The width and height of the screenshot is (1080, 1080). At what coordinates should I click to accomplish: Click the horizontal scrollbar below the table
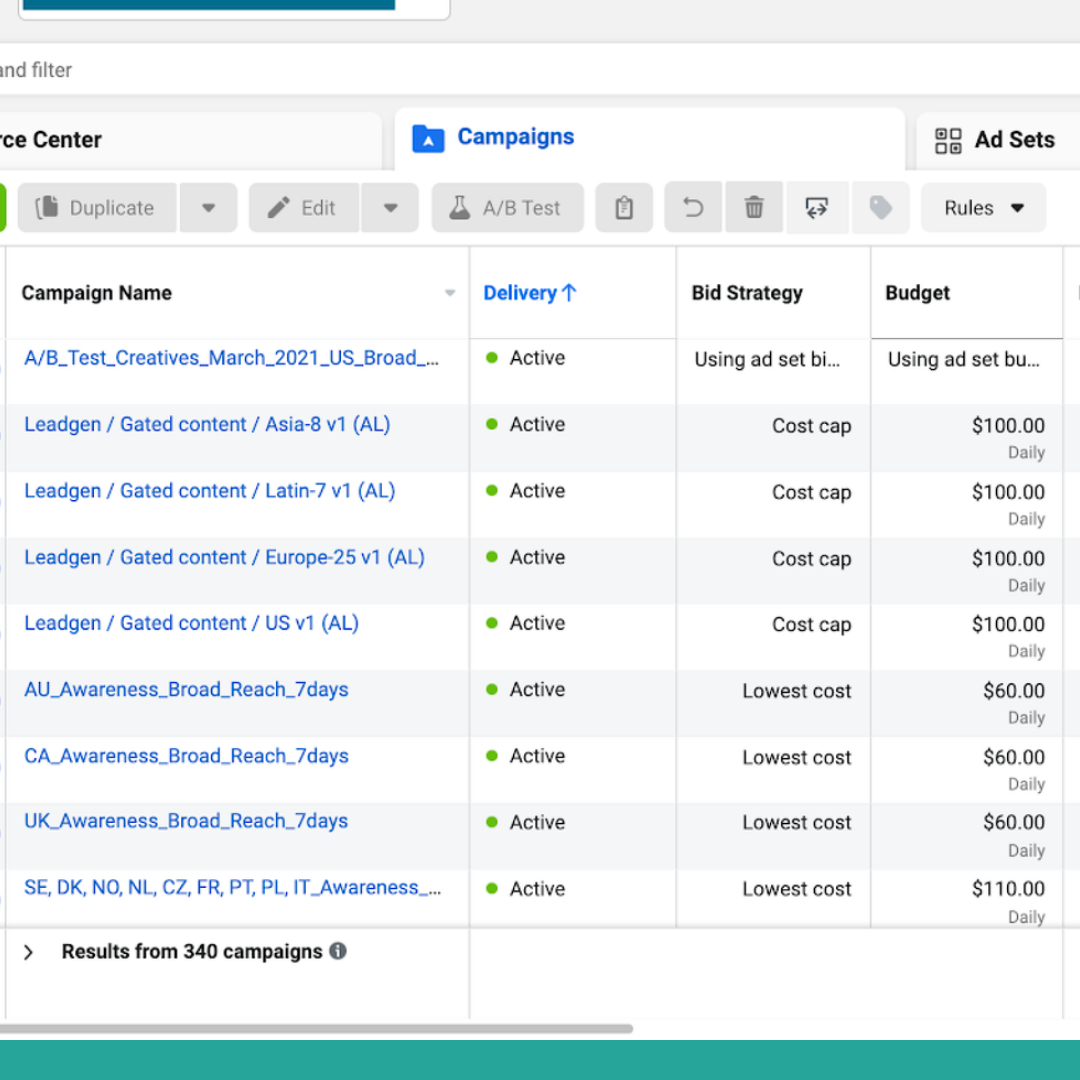coord(316,1028)
